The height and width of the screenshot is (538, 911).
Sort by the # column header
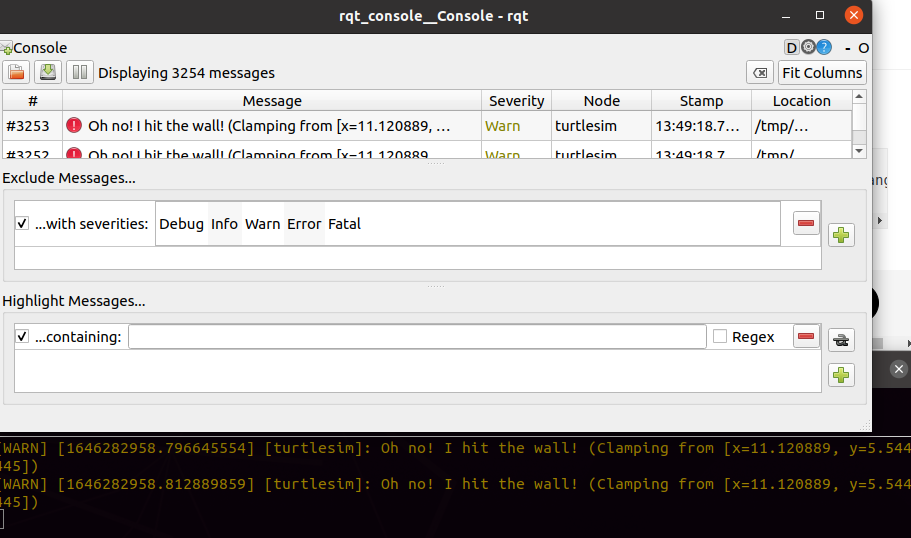pyautogui.click(x=33, y=101)
